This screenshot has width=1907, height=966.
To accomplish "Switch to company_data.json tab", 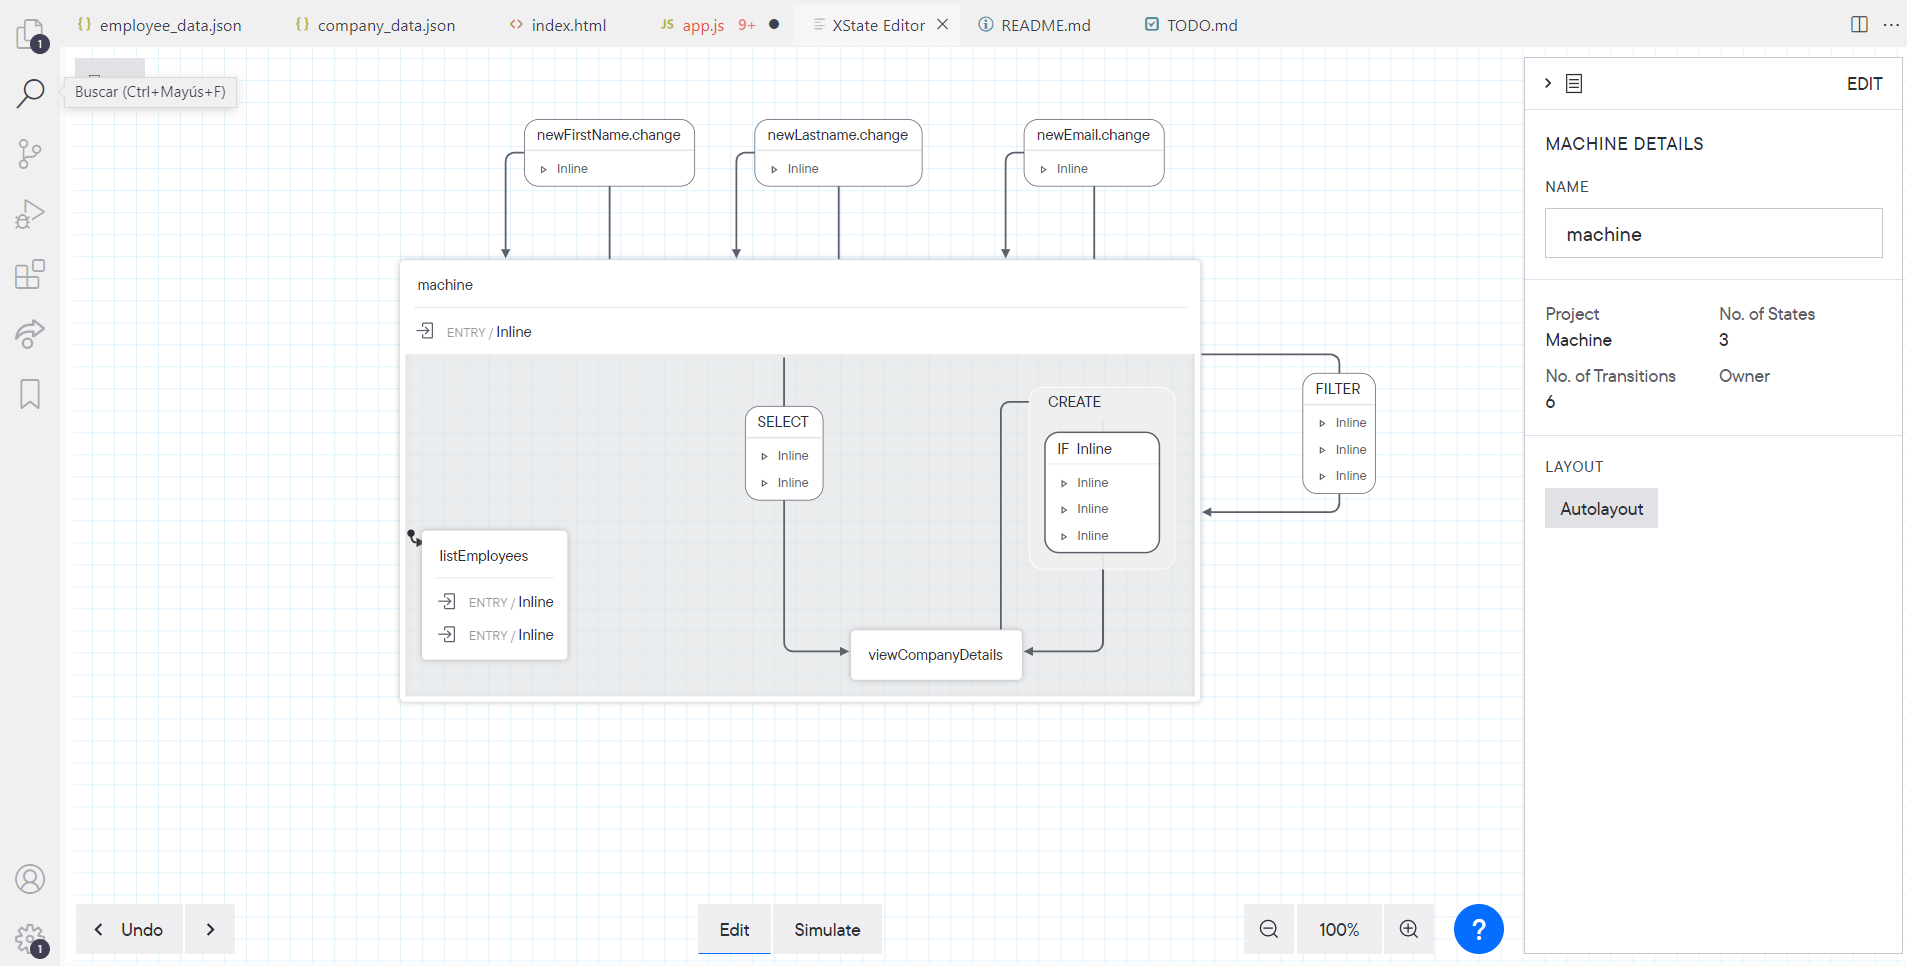I will (376, 25).
